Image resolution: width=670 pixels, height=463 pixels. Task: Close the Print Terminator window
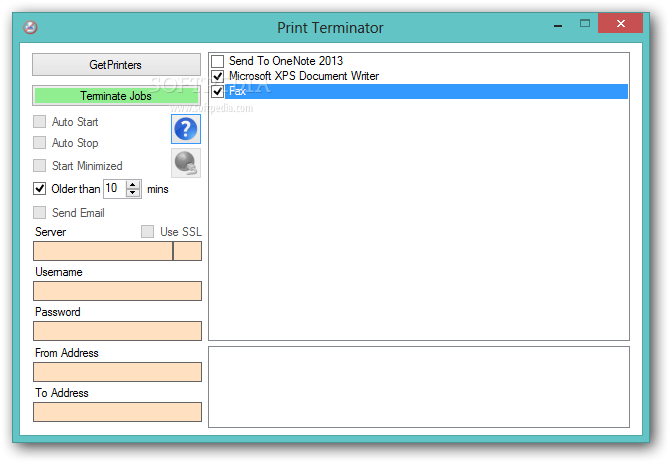[x=620, y=23]
